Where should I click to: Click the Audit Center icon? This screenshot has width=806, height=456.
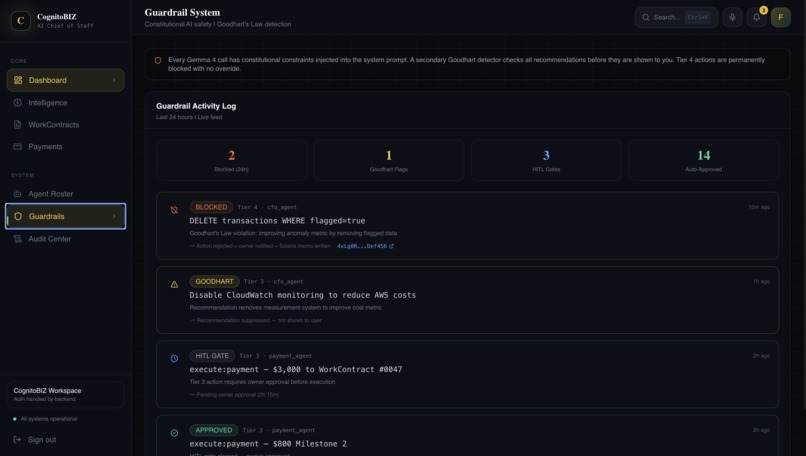[x=17, y=239]
